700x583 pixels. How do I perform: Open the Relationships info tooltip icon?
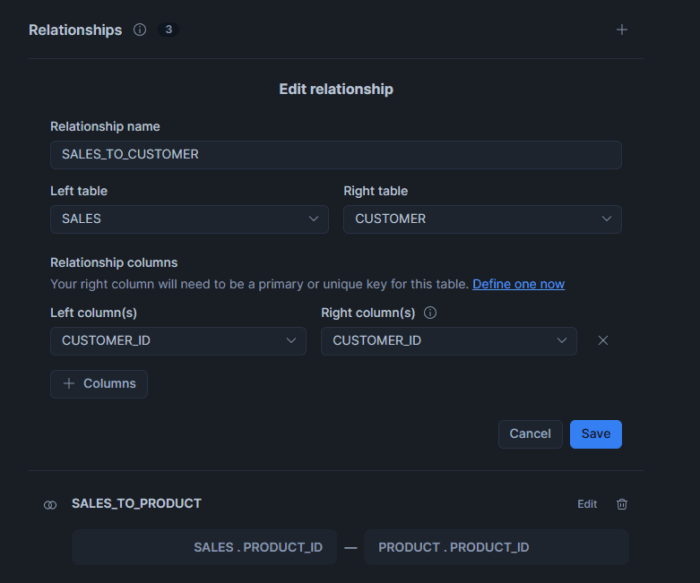tap(140, 30)
